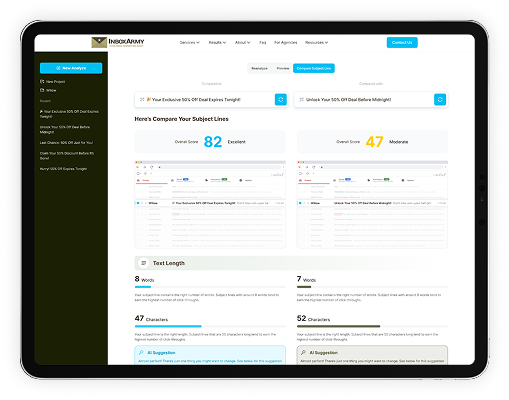Viewport: 509px width, 400px height.
Task: Open recent 'Your Exclusive 50% Off Deal Expires Tonight' entry
Action: point(69,114)
